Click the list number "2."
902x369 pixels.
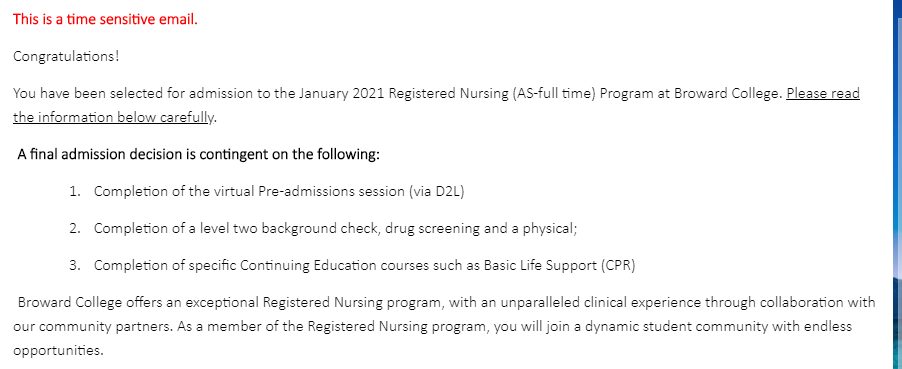(x=75, y=229)
